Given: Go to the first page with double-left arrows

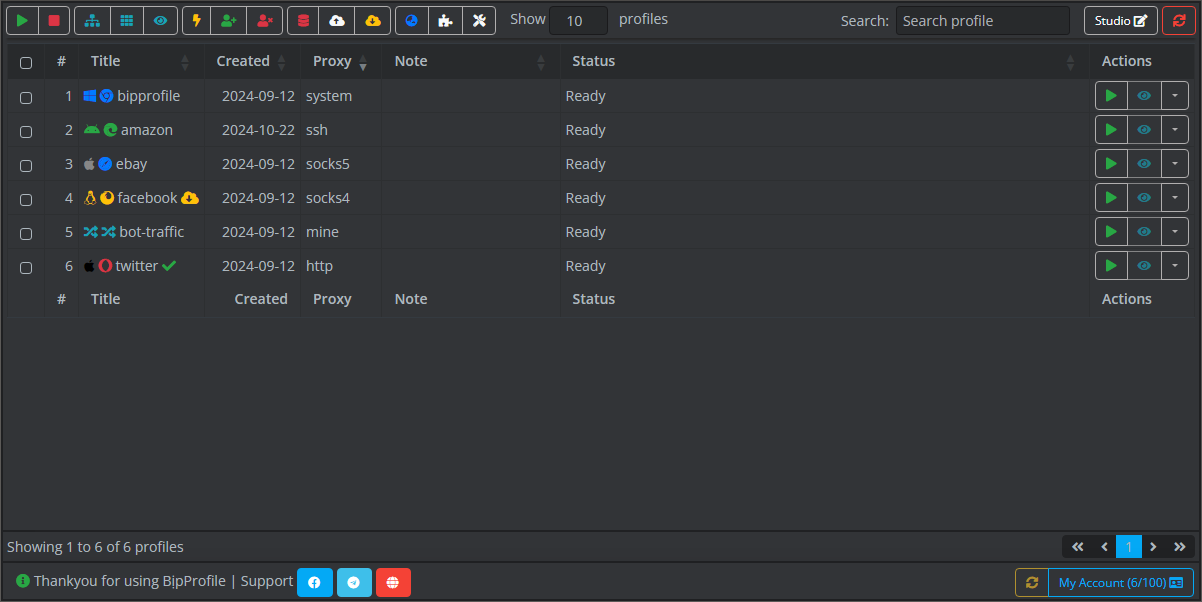Looking at the screenshot, I should tap(1077, 547).
